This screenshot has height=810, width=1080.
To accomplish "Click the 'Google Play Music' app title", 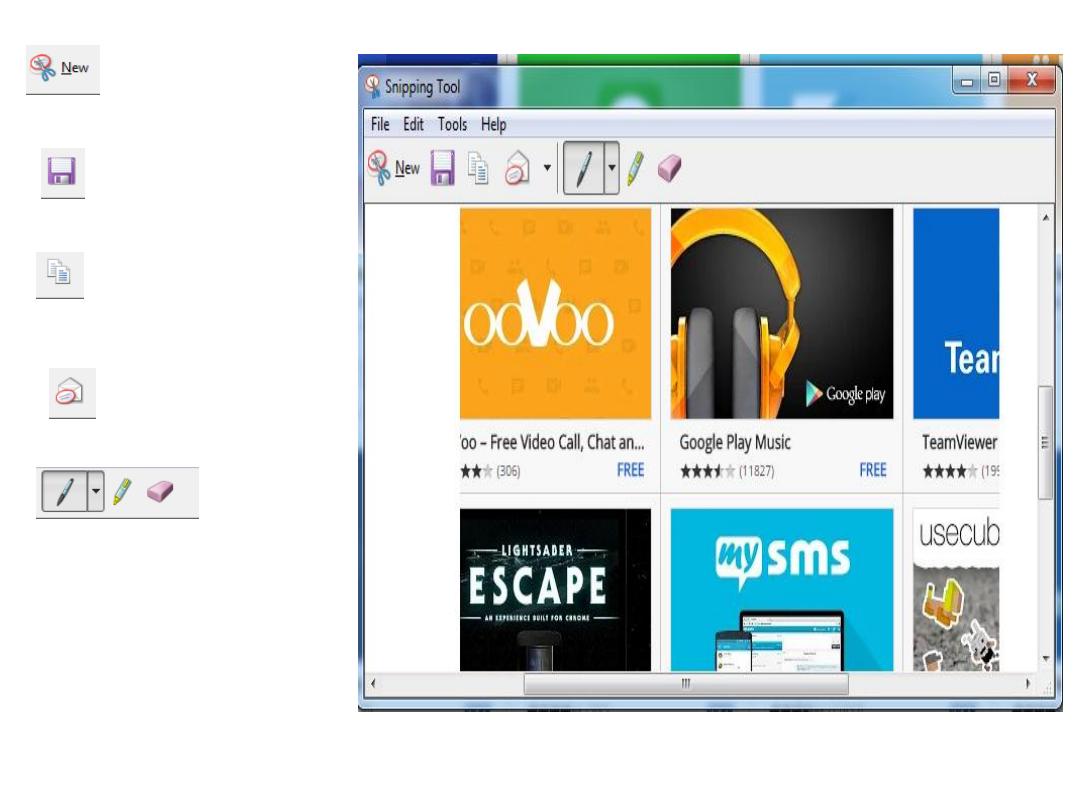I will pos(735,443).
